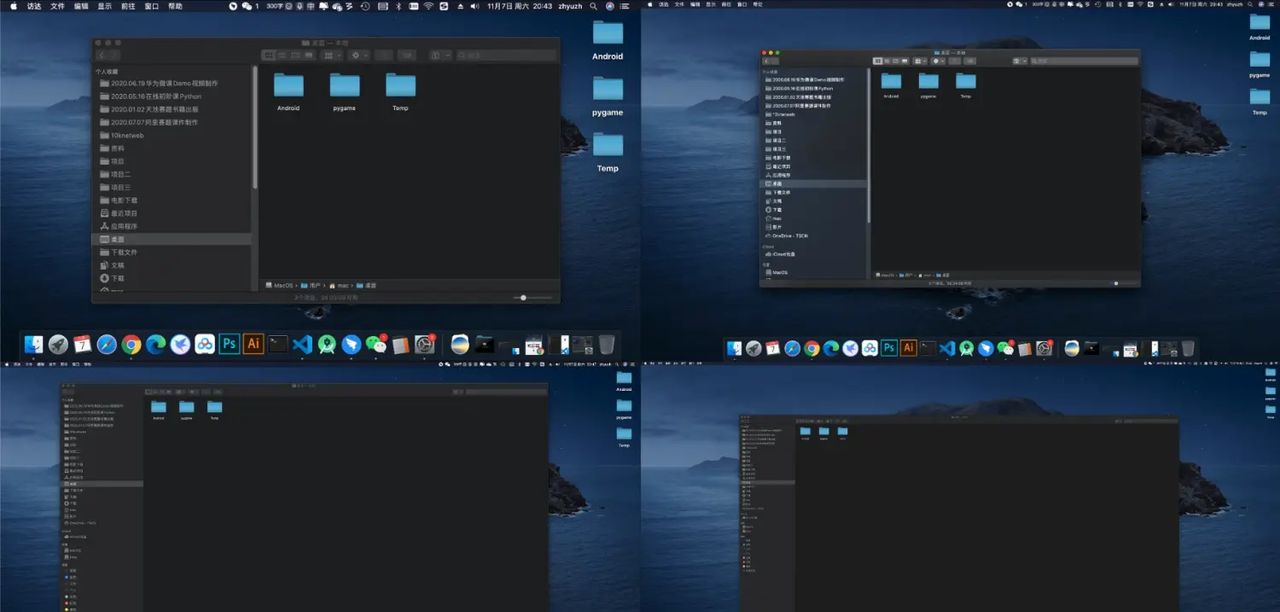Open group-by dropdown in top-left Finder toolbar
The height and width of the screenshot is (612, 1280).
click(x=330, y=55)
